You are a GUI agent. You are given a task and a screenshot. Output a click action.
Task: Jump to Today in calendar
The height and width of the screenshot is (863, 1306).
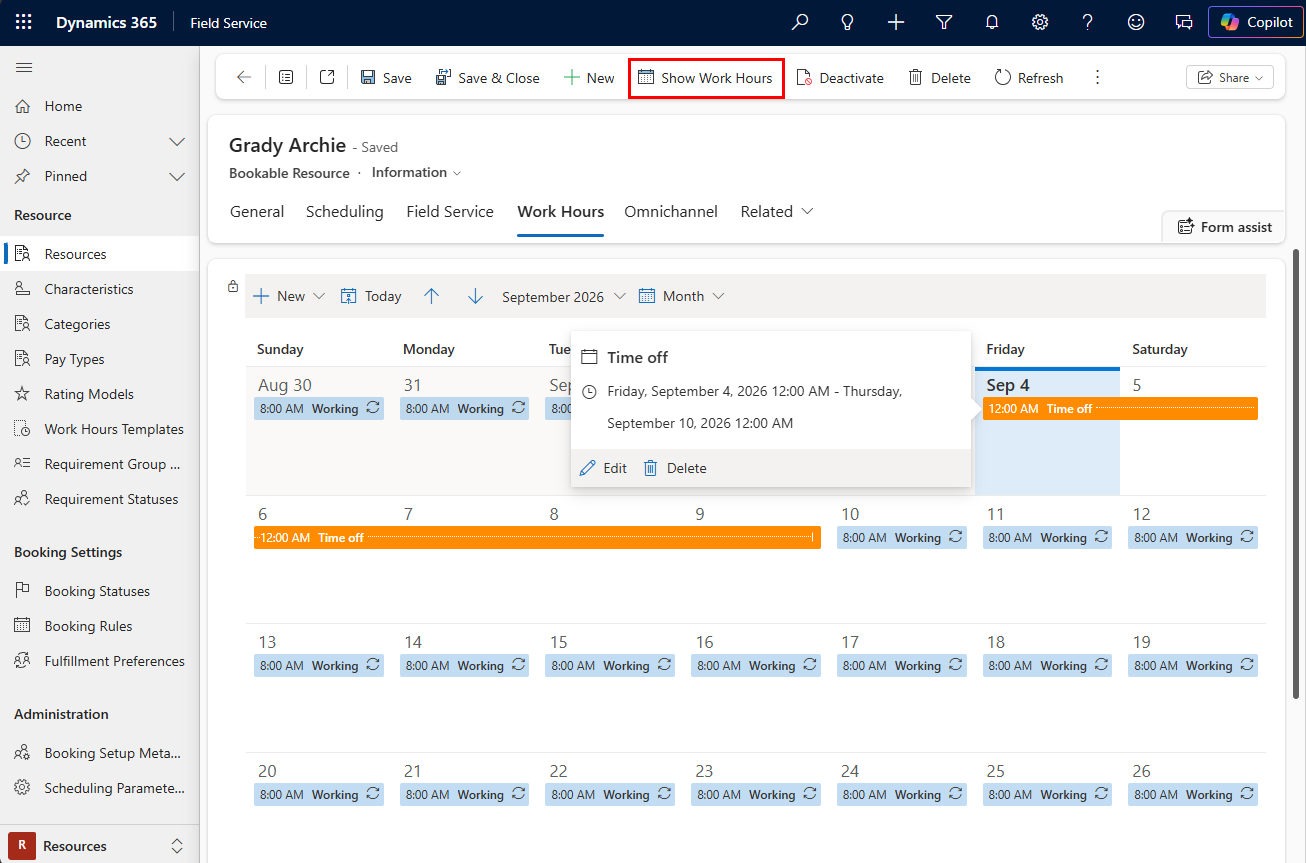[x=371, y=296]
